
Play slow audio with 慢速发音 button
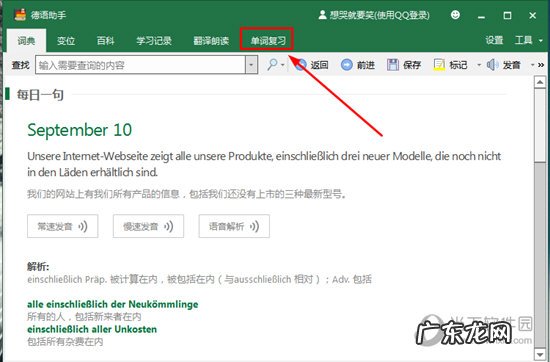point(148,226)
